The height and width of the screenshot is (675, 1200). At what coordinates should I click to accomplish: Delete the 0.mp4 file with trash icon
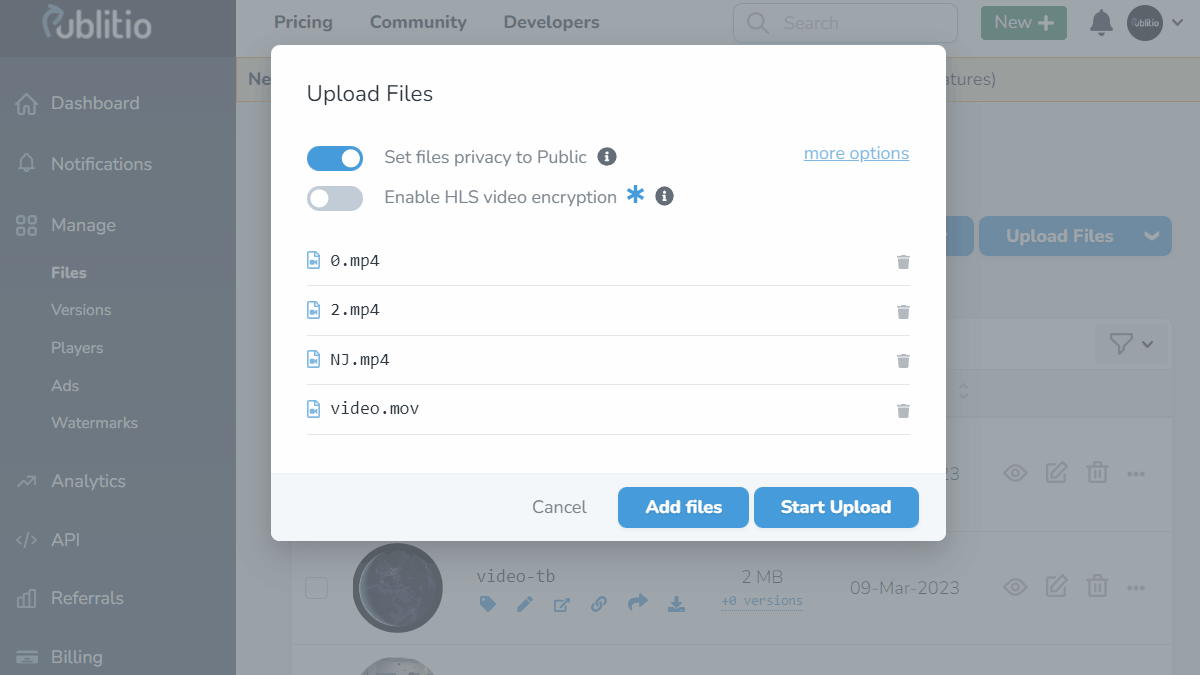(x=903, y=261)
